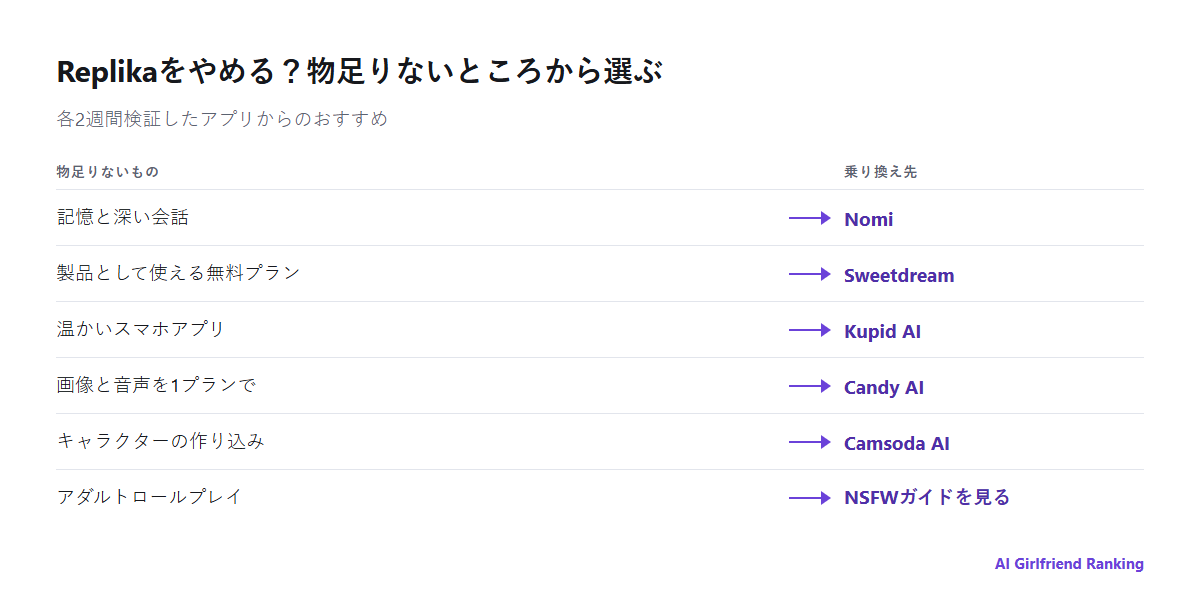
Task: Click the Nomi recommendation link
Action: click(868, 219)
